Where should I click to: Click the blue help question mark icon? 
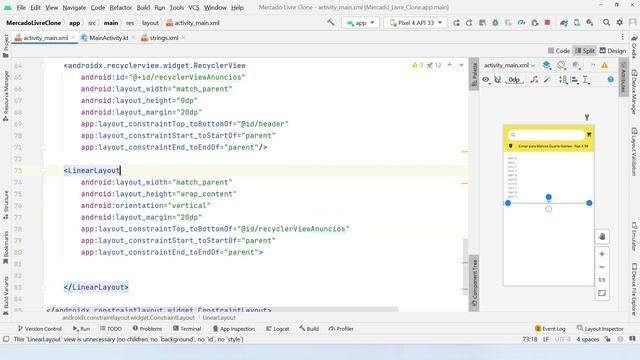(x=610, y=80)
